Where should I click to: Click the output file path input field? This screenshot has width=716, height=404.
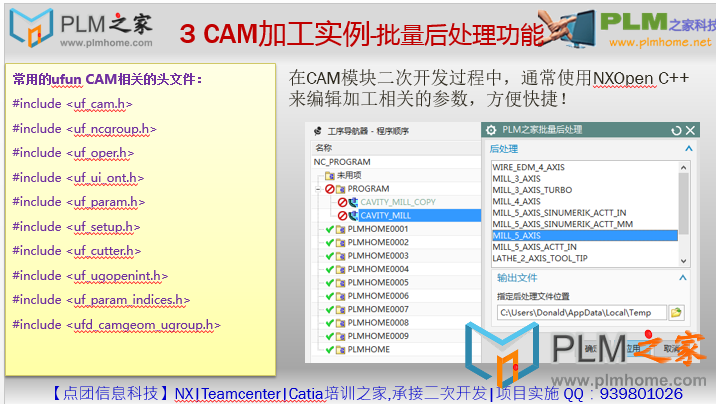[582, 313]
